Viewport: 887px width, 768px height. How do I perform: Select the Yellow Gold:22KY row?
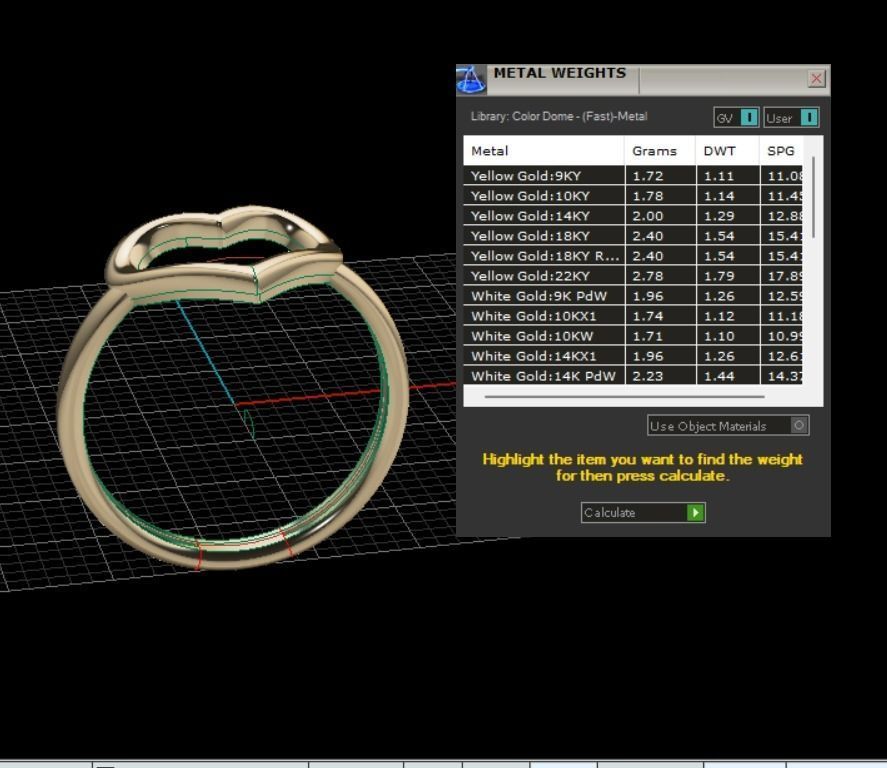(632, 276)
